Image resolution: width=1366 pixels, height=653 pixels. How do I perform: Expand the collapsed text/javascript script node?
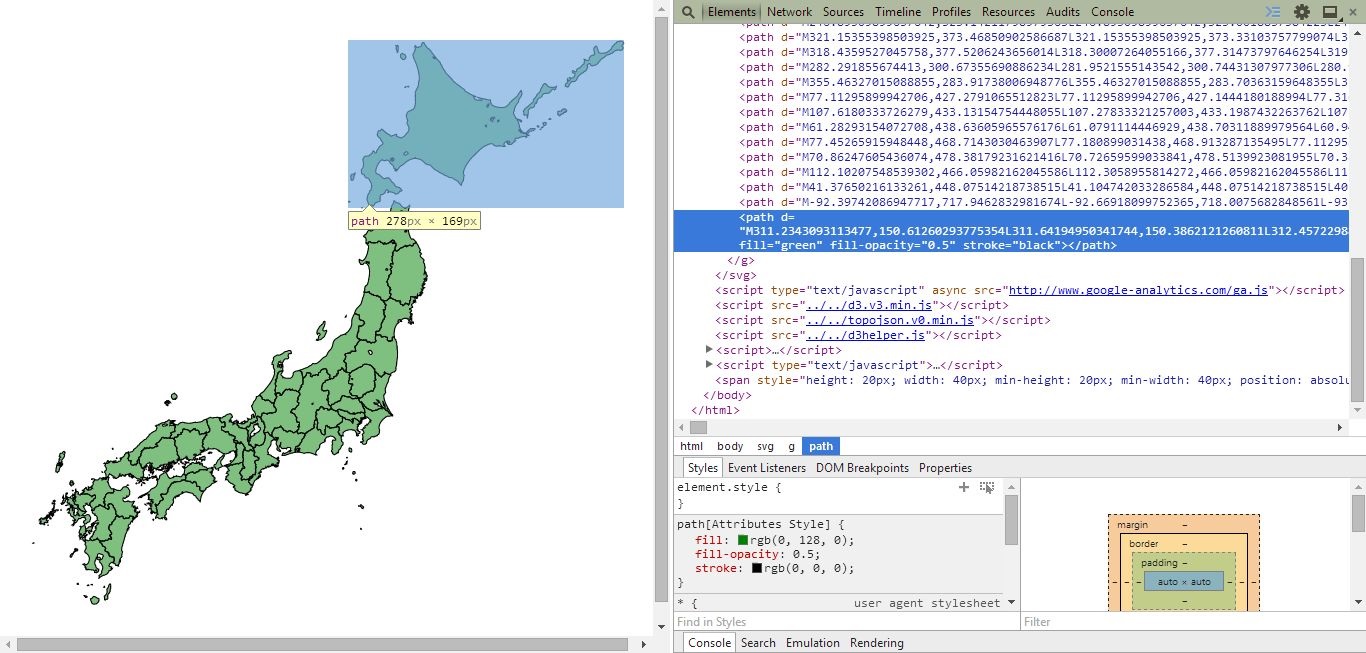[x=709, y=364]
